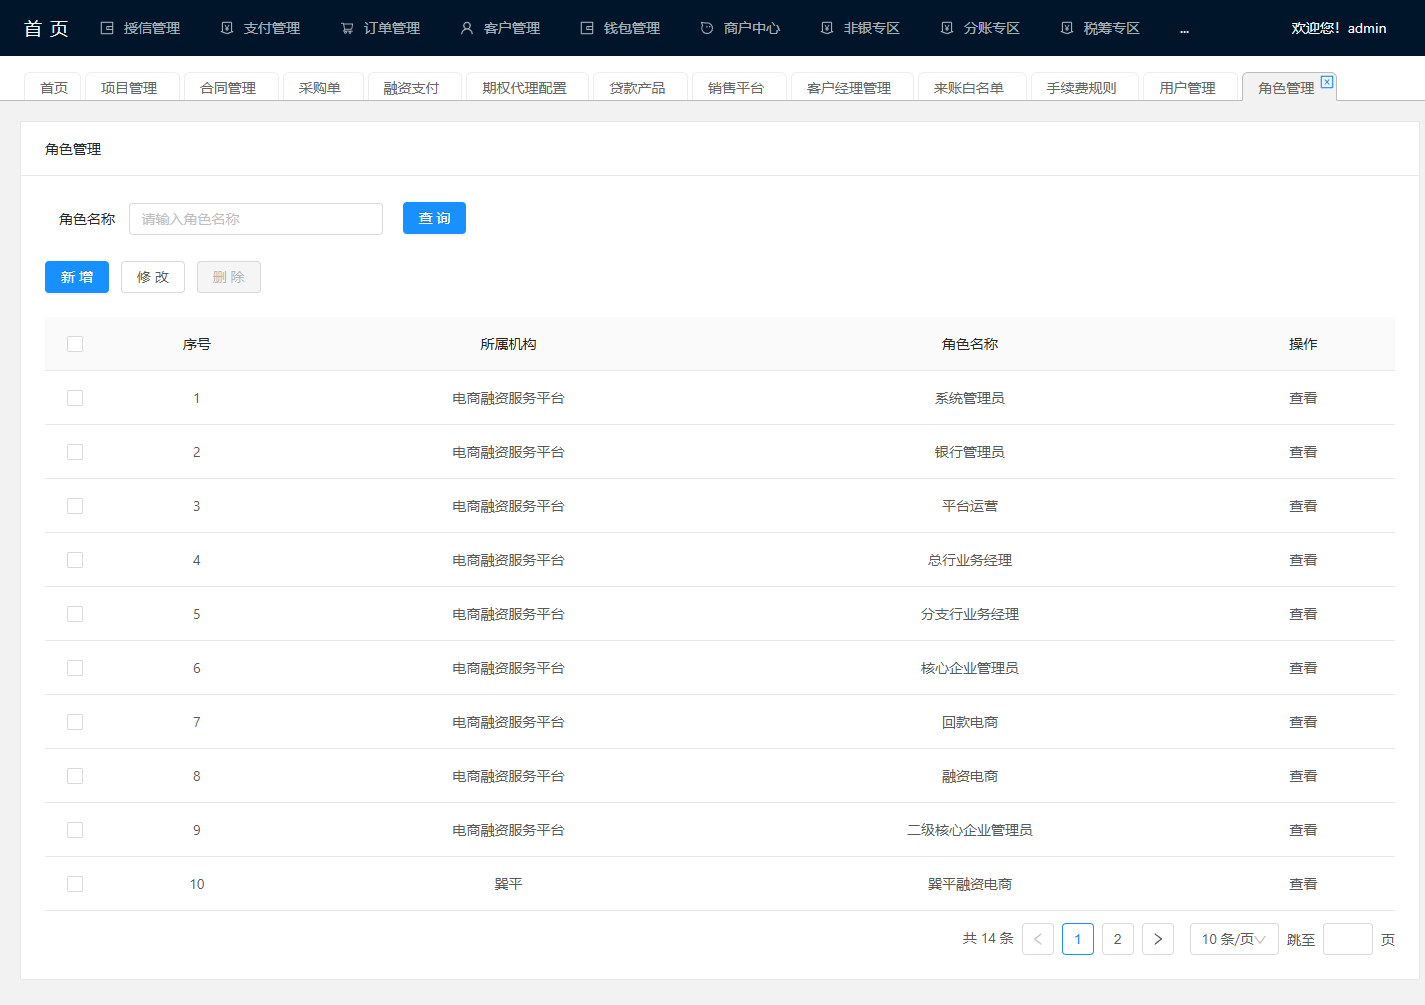Switch to the 用户管理 tab
The image size is (1425, 1005).
tap(1188, 88)
